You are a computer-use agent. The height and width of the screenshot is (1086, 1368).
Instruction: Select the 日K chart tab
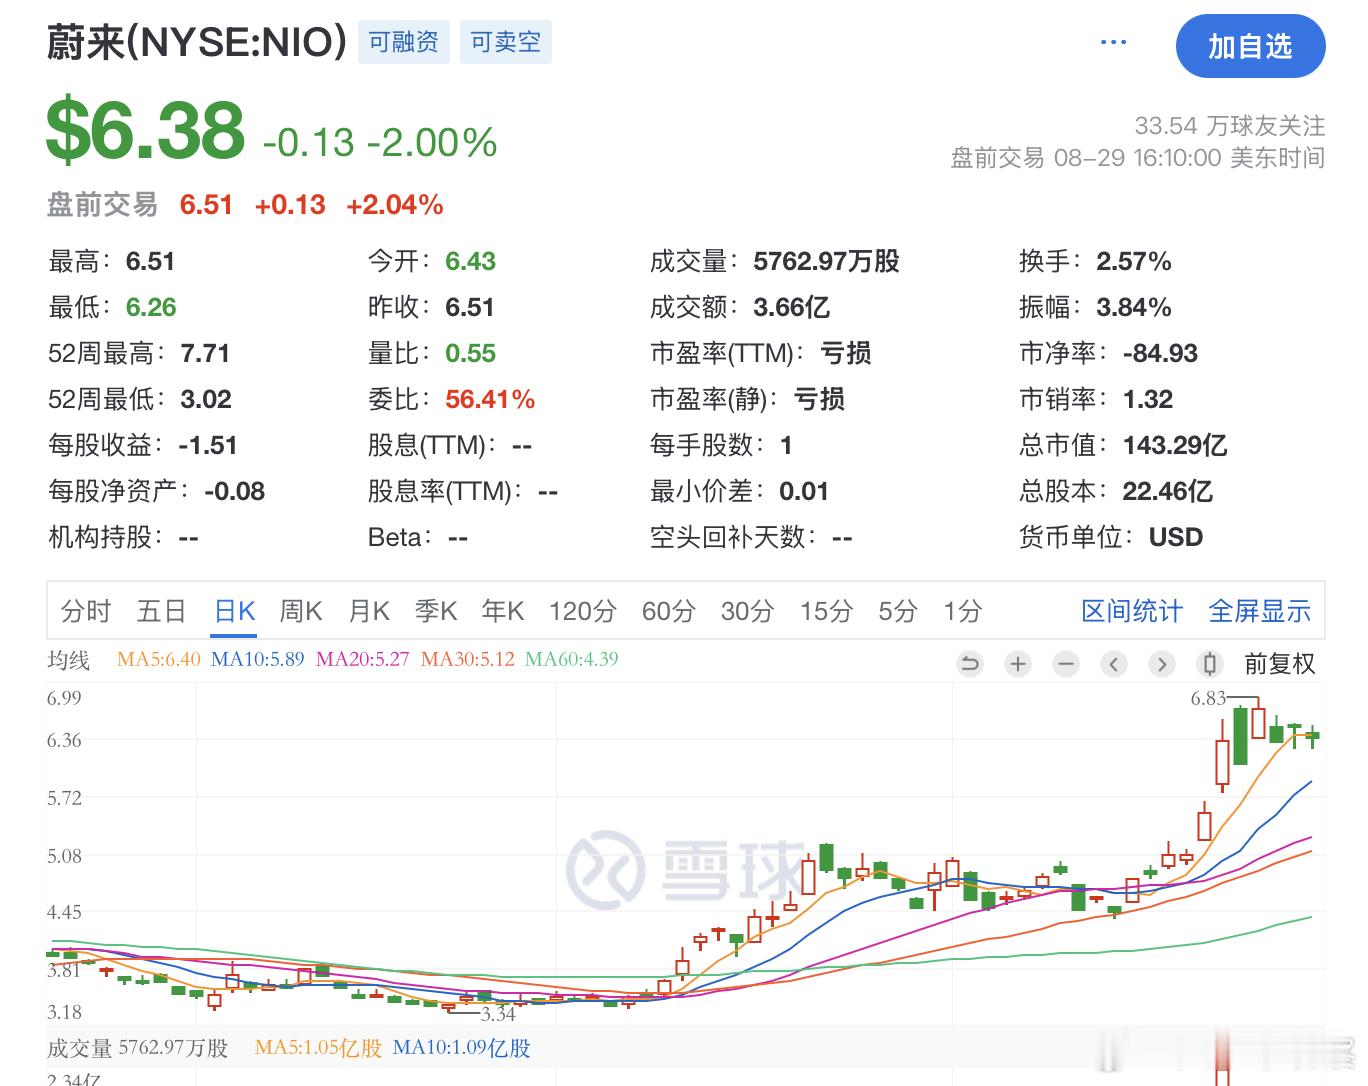[x=235, y=611]
